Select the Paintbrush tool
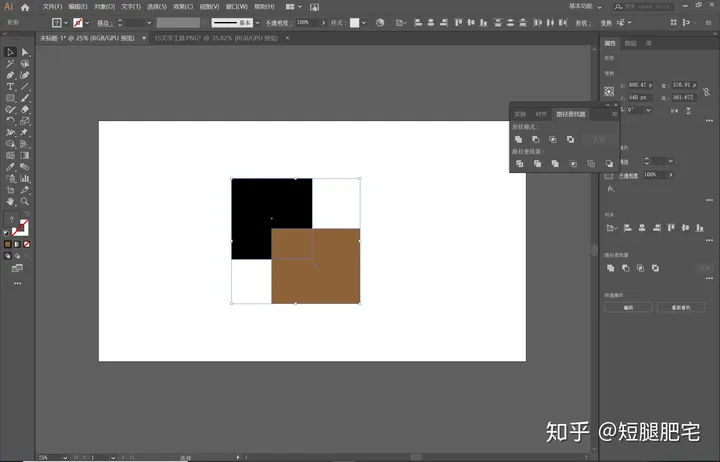 tap(25, 98)
